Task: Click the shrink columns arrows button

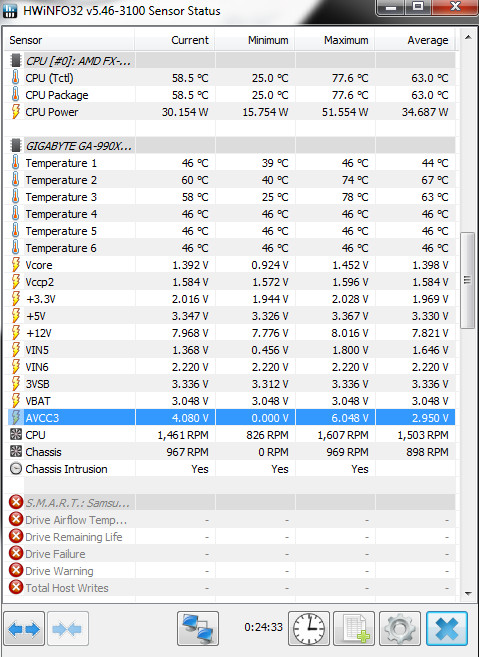Action: [68, 629]
